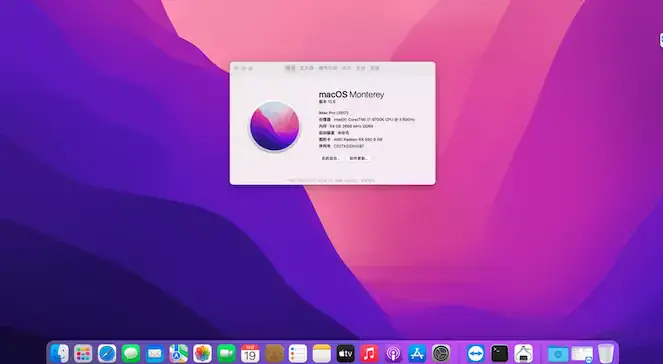
Task: Open the Photos app in the Dock
Action: point(203,353)
